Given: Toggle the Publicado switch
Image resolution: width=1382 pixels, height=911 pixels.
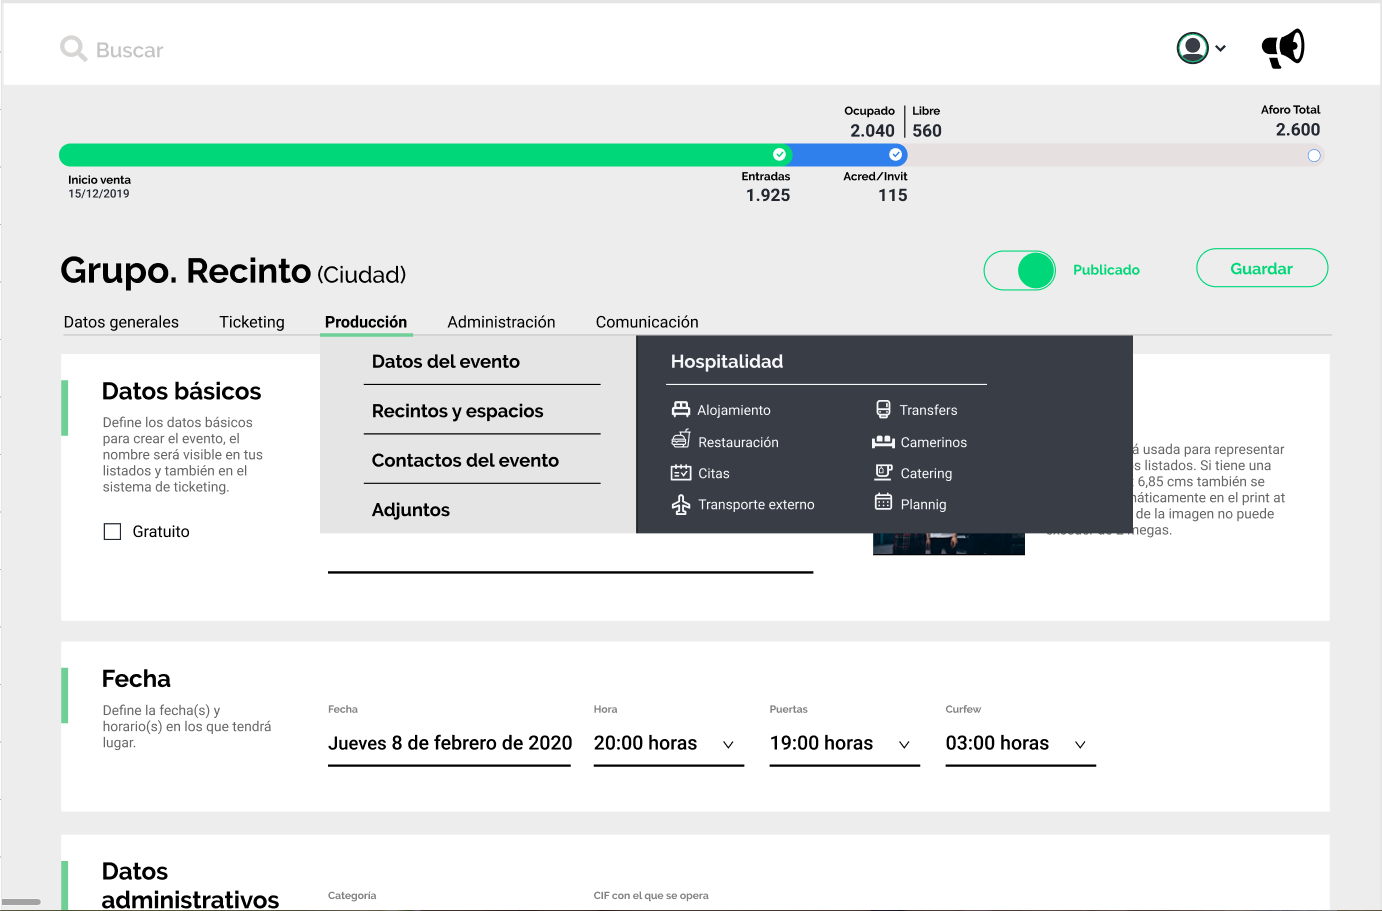Looking at the screenshot, I should 1020,270.
